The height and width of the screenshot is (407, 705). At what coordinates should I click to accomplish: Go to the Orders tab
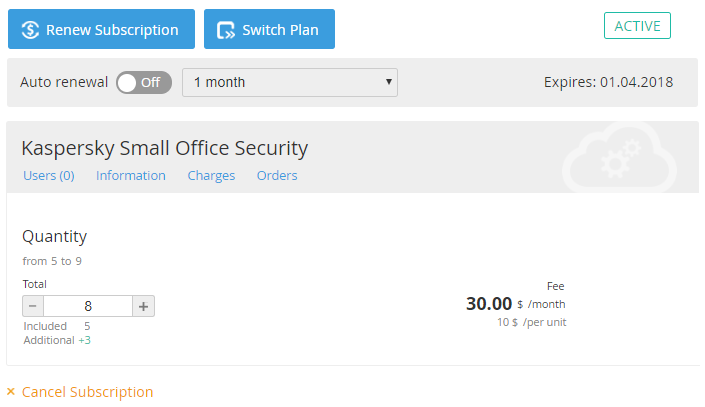(x=277, y=175)
